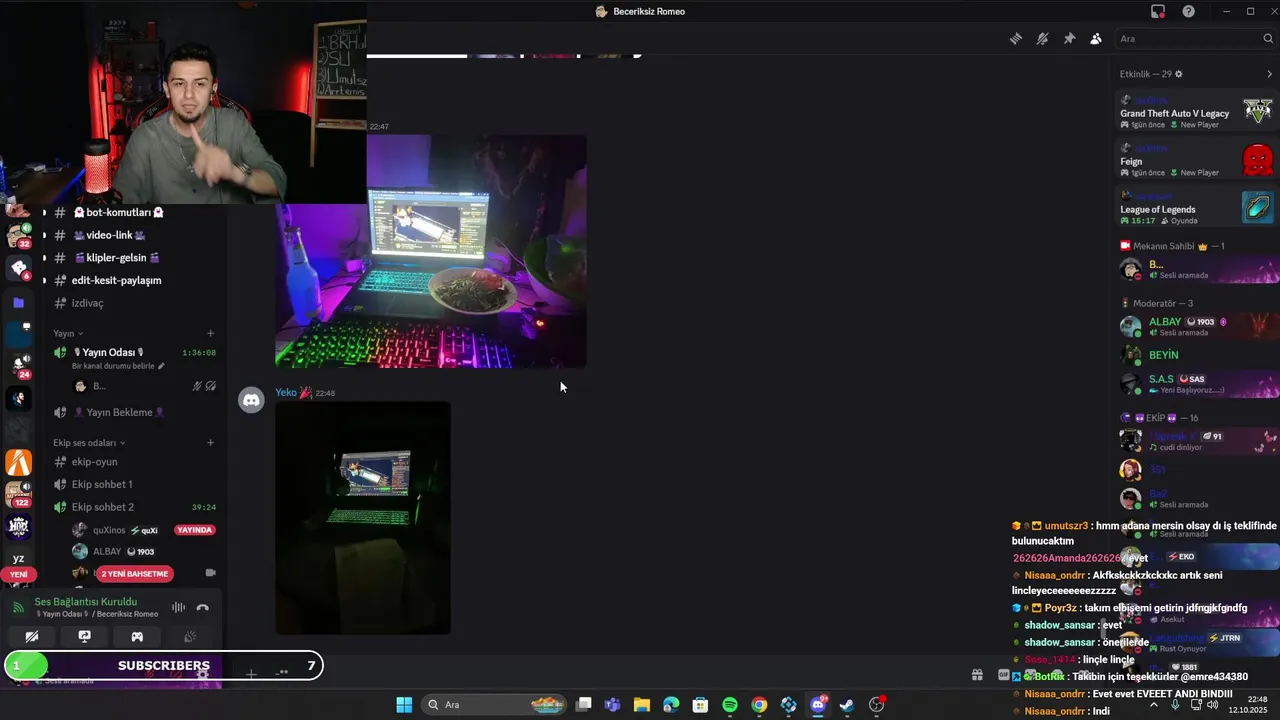The width and height of the screenshot is (1280, 720).
Task: Click the magnifier icon in Discord search
Action: [1268, 39]
